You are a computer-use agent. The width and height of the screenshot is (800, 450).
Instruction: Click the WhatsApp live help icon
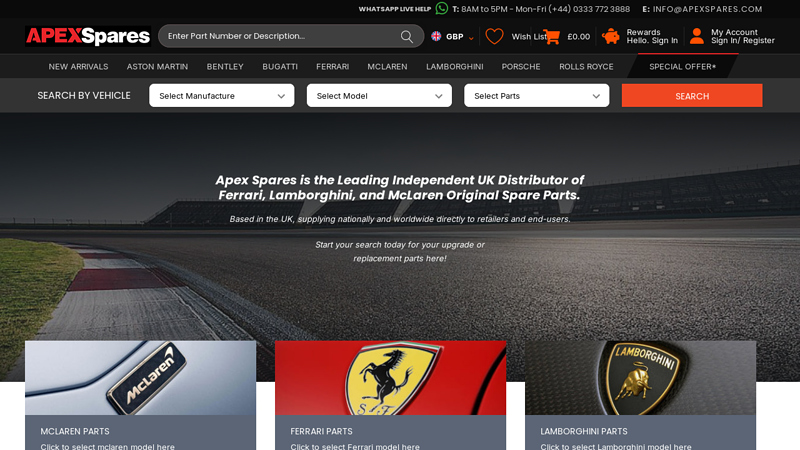pos(442,8)
